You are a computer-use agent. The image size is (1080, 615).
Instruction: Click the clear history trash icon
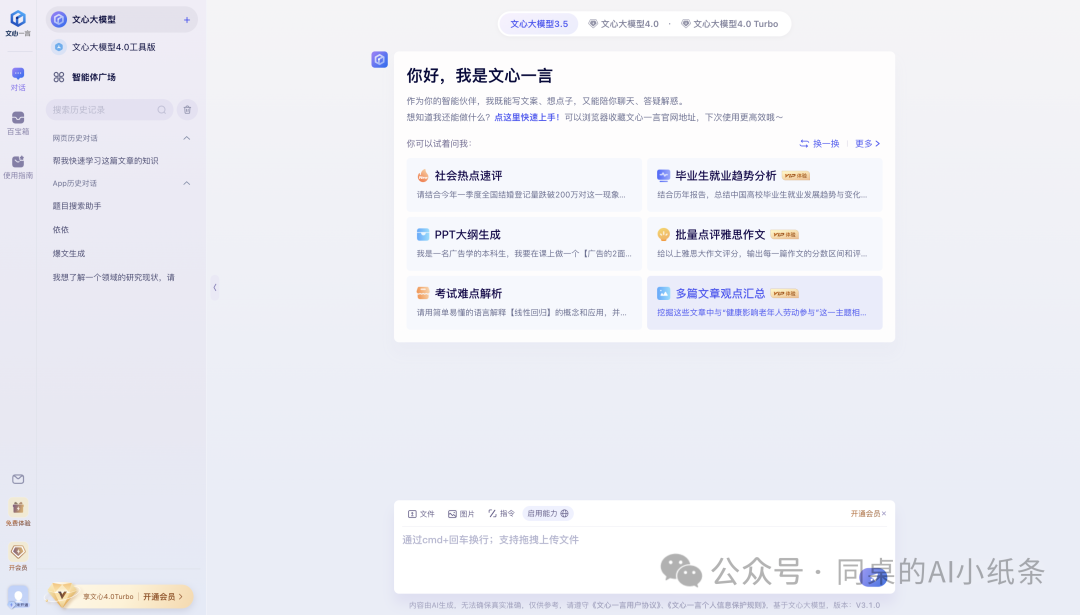click(187, 110)
